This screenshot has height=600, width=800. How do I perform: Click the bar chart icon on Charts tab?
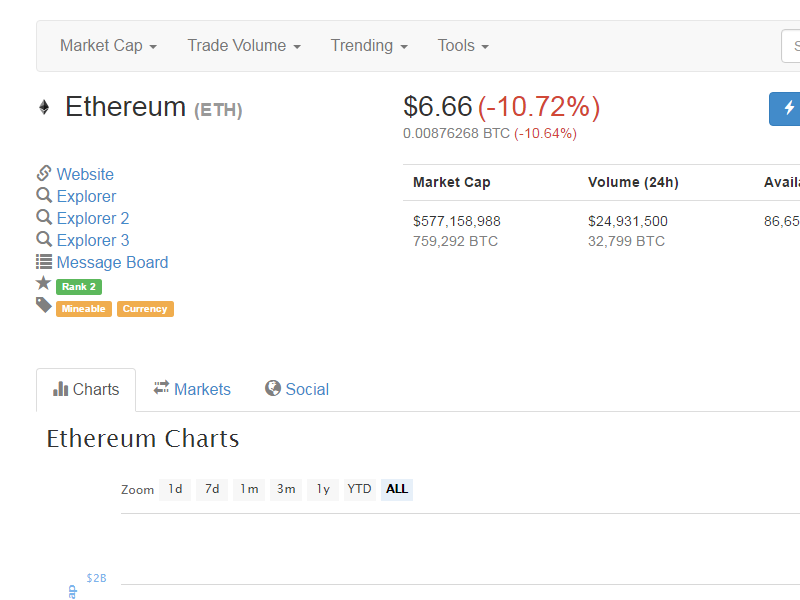click(60, 389)
